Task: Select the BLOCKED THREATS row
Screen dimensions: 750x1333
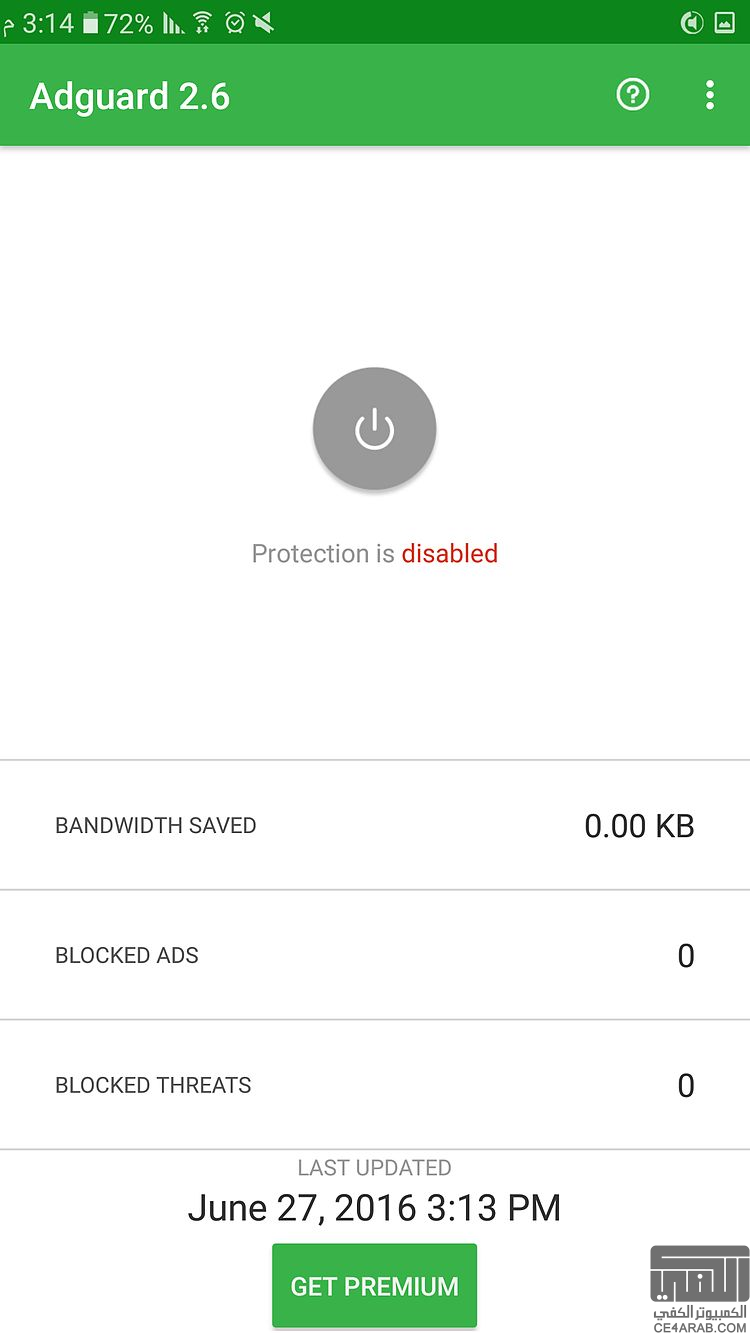Action: pos(375,1085)
